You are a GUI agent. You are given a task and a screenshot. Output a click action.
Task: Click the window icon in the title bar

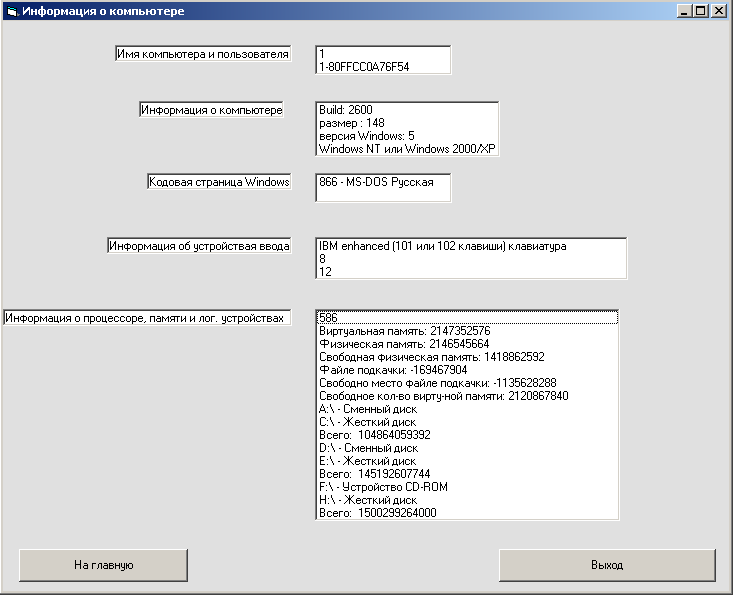12,11
